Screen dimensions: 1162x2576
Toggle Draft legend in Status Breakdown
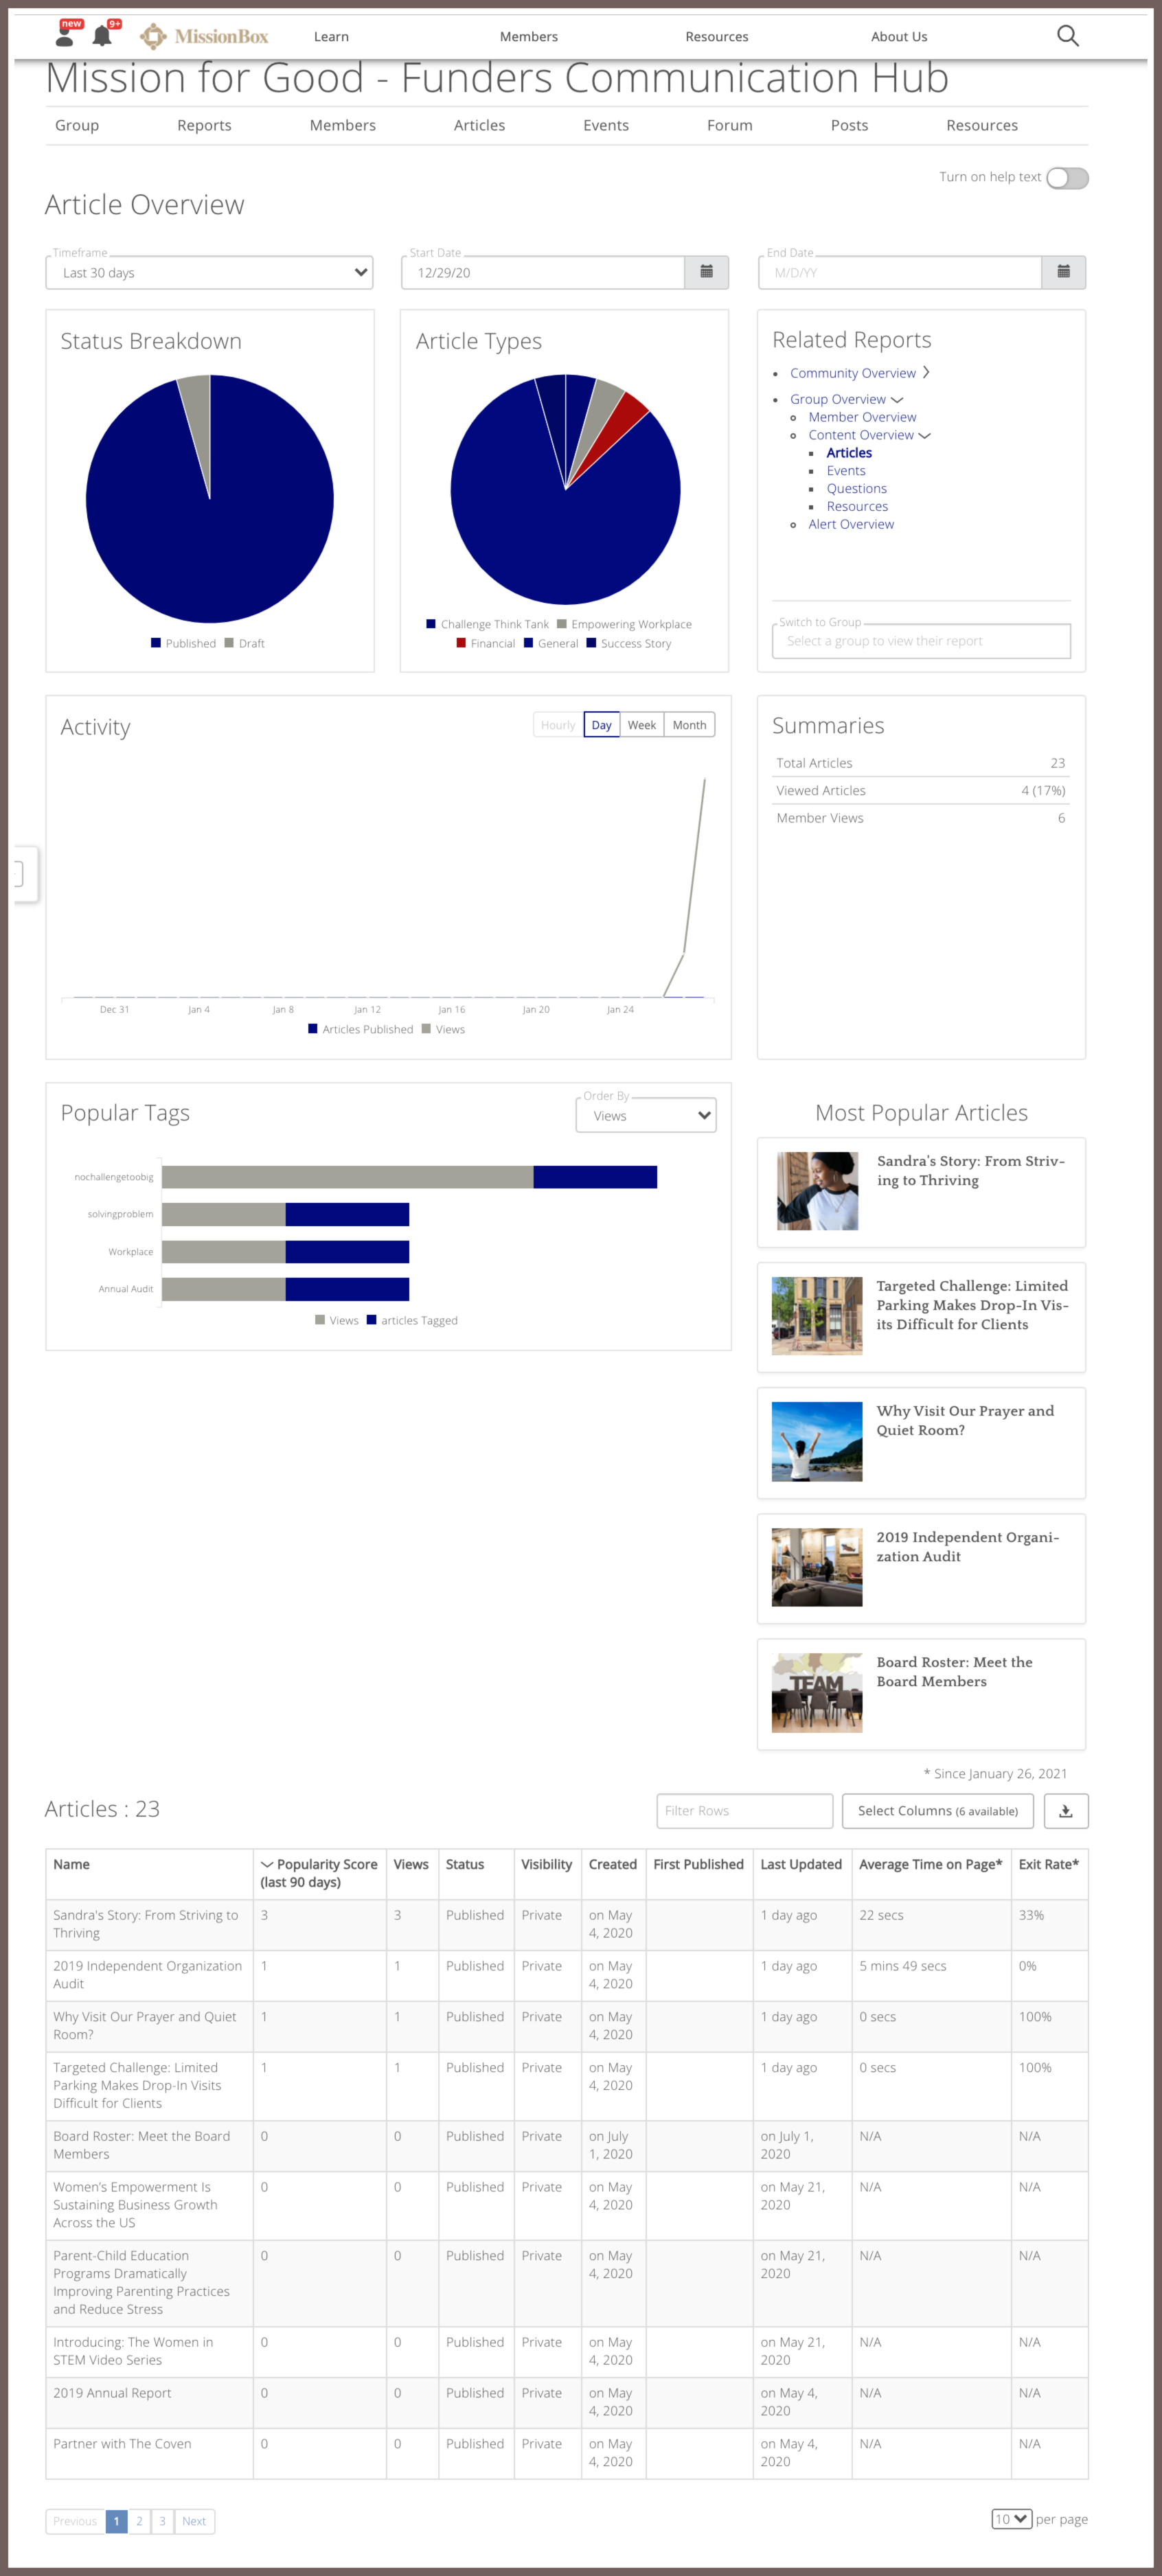[x=244, y=643]
